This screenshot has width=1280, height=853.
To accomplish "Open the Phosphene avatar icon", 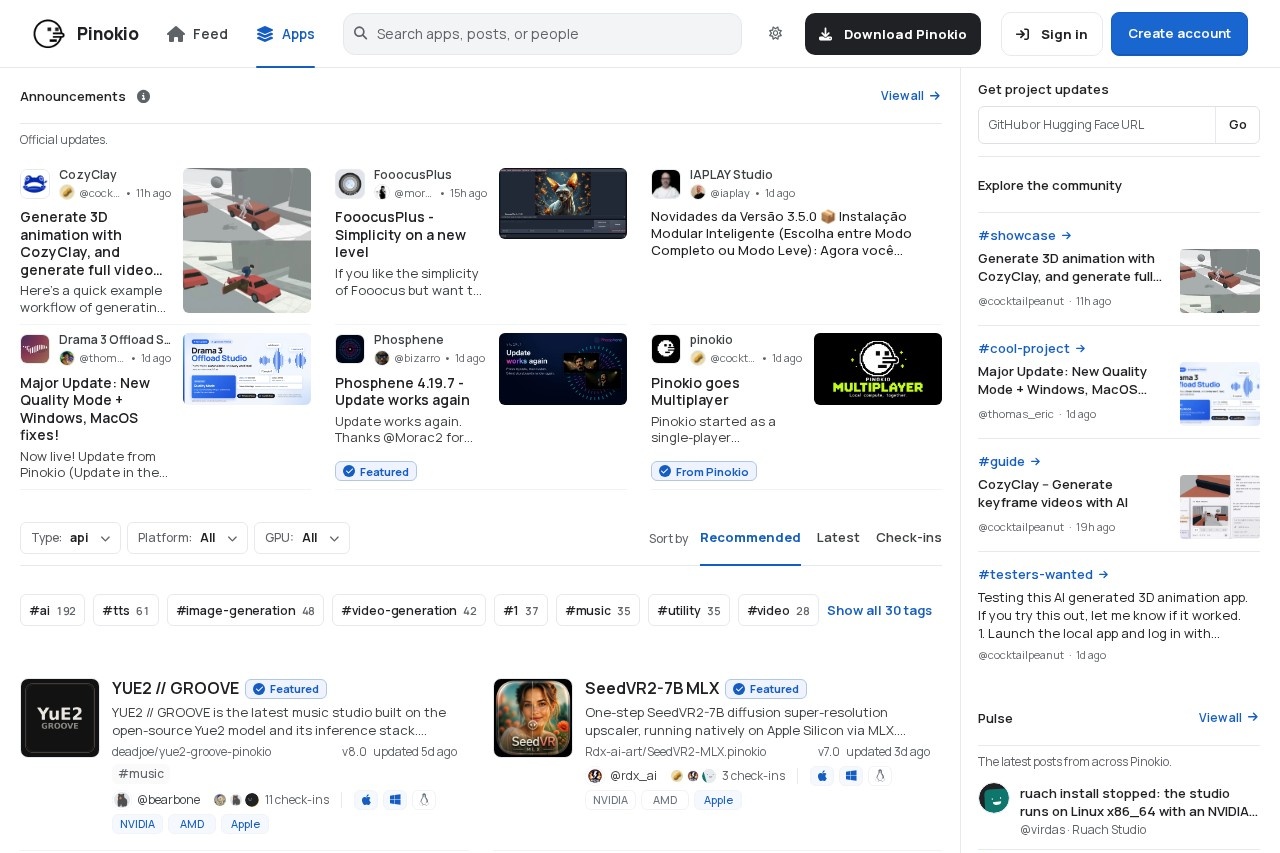I will [350, 349].
